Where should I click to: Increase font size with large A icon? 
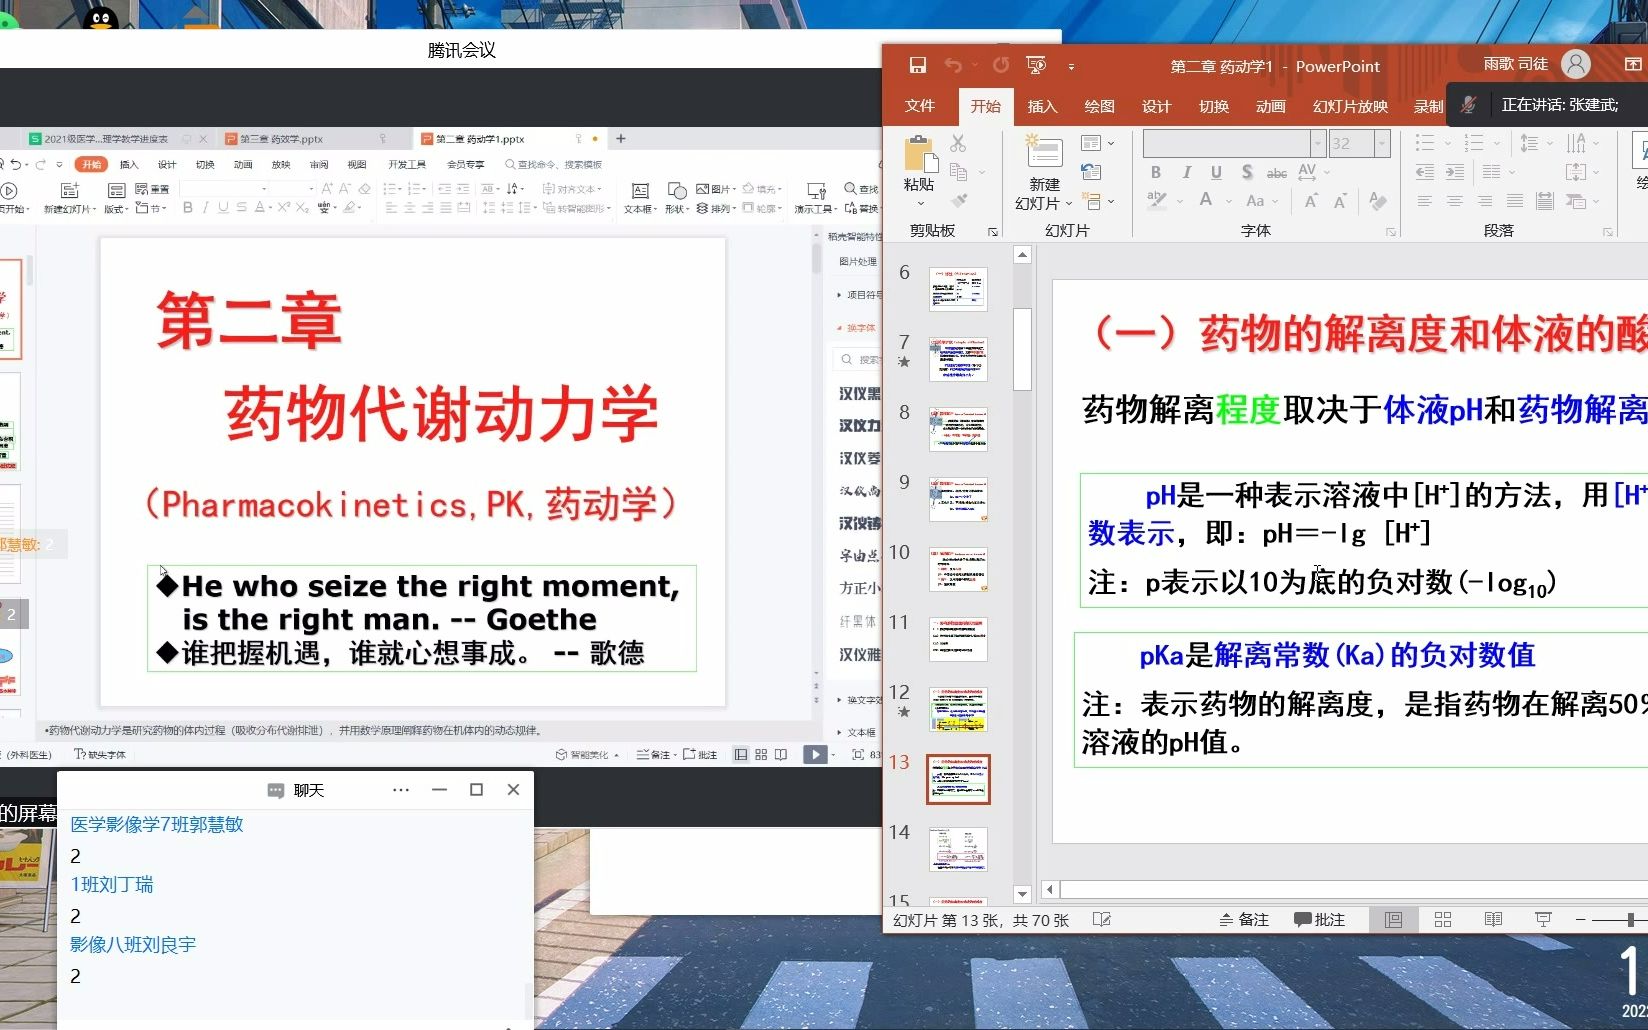coord(1311,201)
